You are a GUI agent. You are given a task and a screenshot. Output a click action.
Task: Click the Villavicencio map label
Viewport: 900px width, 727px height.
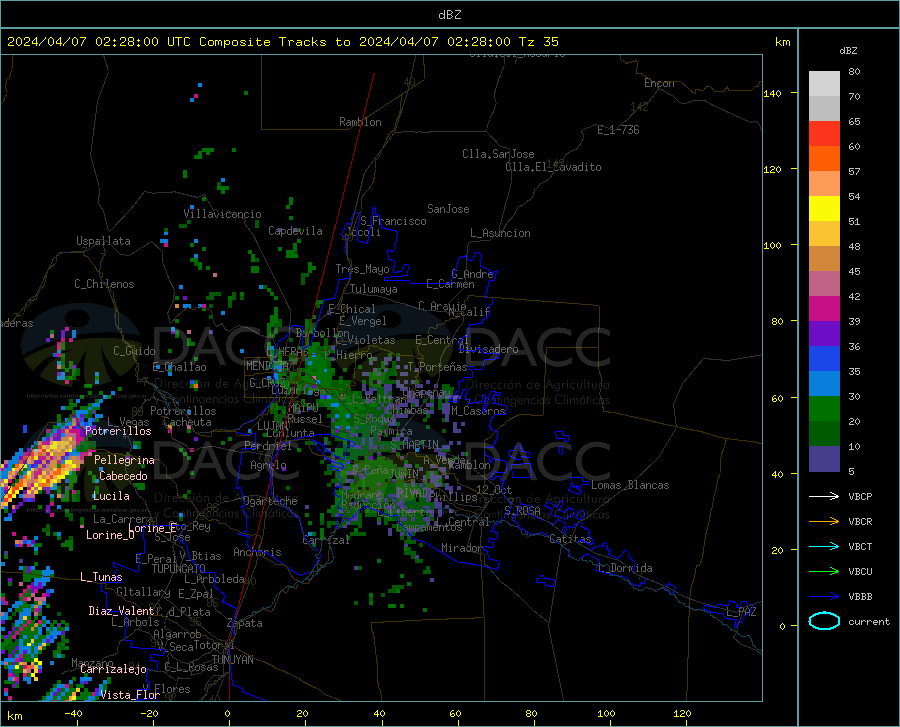click(222, 214)
